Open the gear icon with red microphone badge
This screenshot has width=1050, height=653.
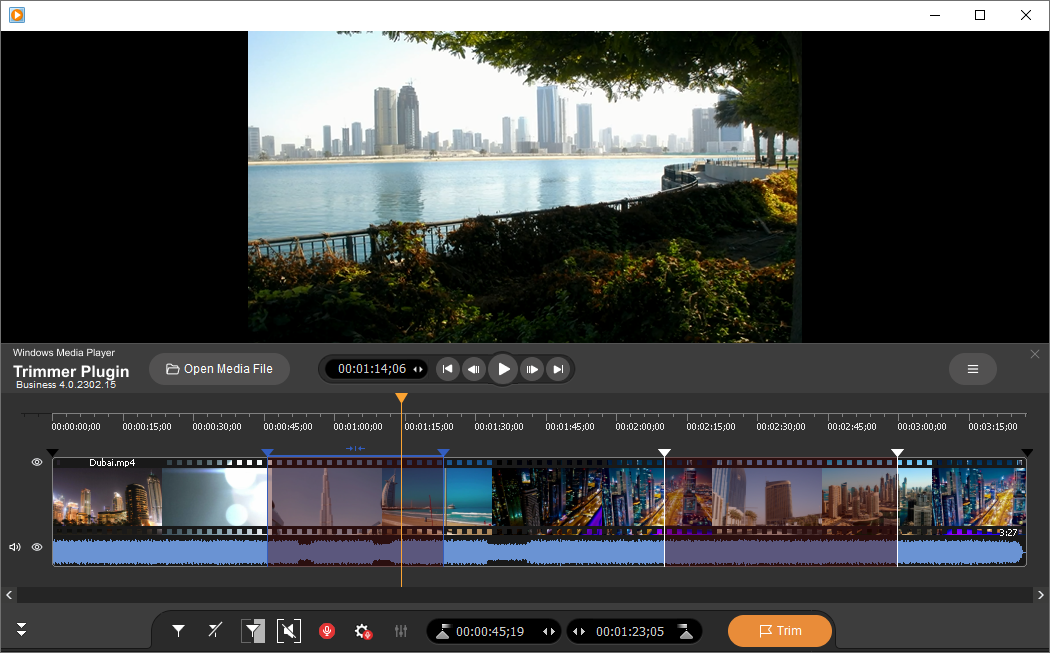pyautogui.click(x=363, y=631)
